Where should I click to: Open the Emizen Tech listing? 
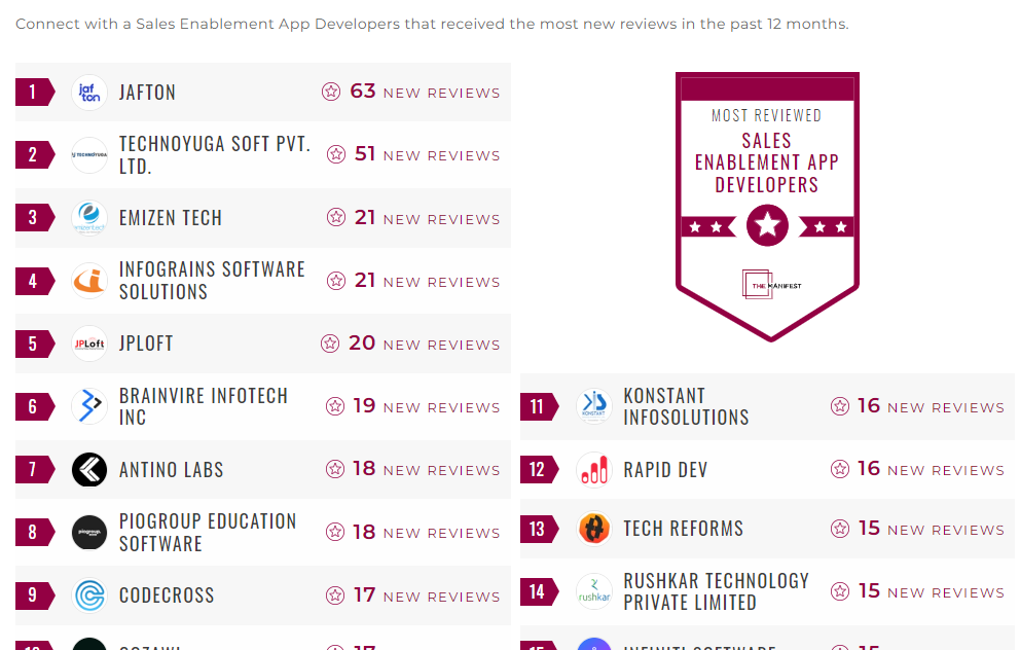coord(170,218)
